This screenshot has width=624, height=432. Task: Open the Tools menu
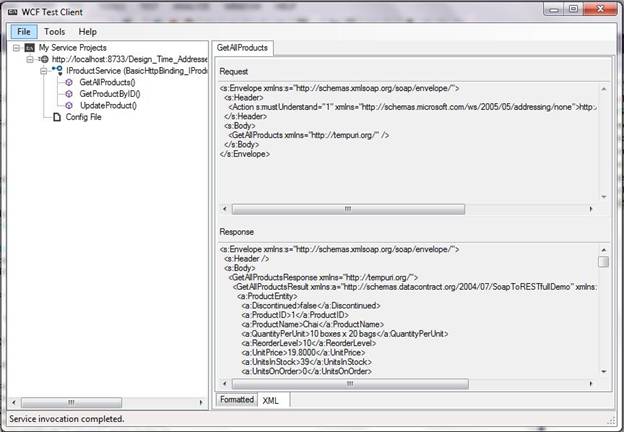(55, 31)
